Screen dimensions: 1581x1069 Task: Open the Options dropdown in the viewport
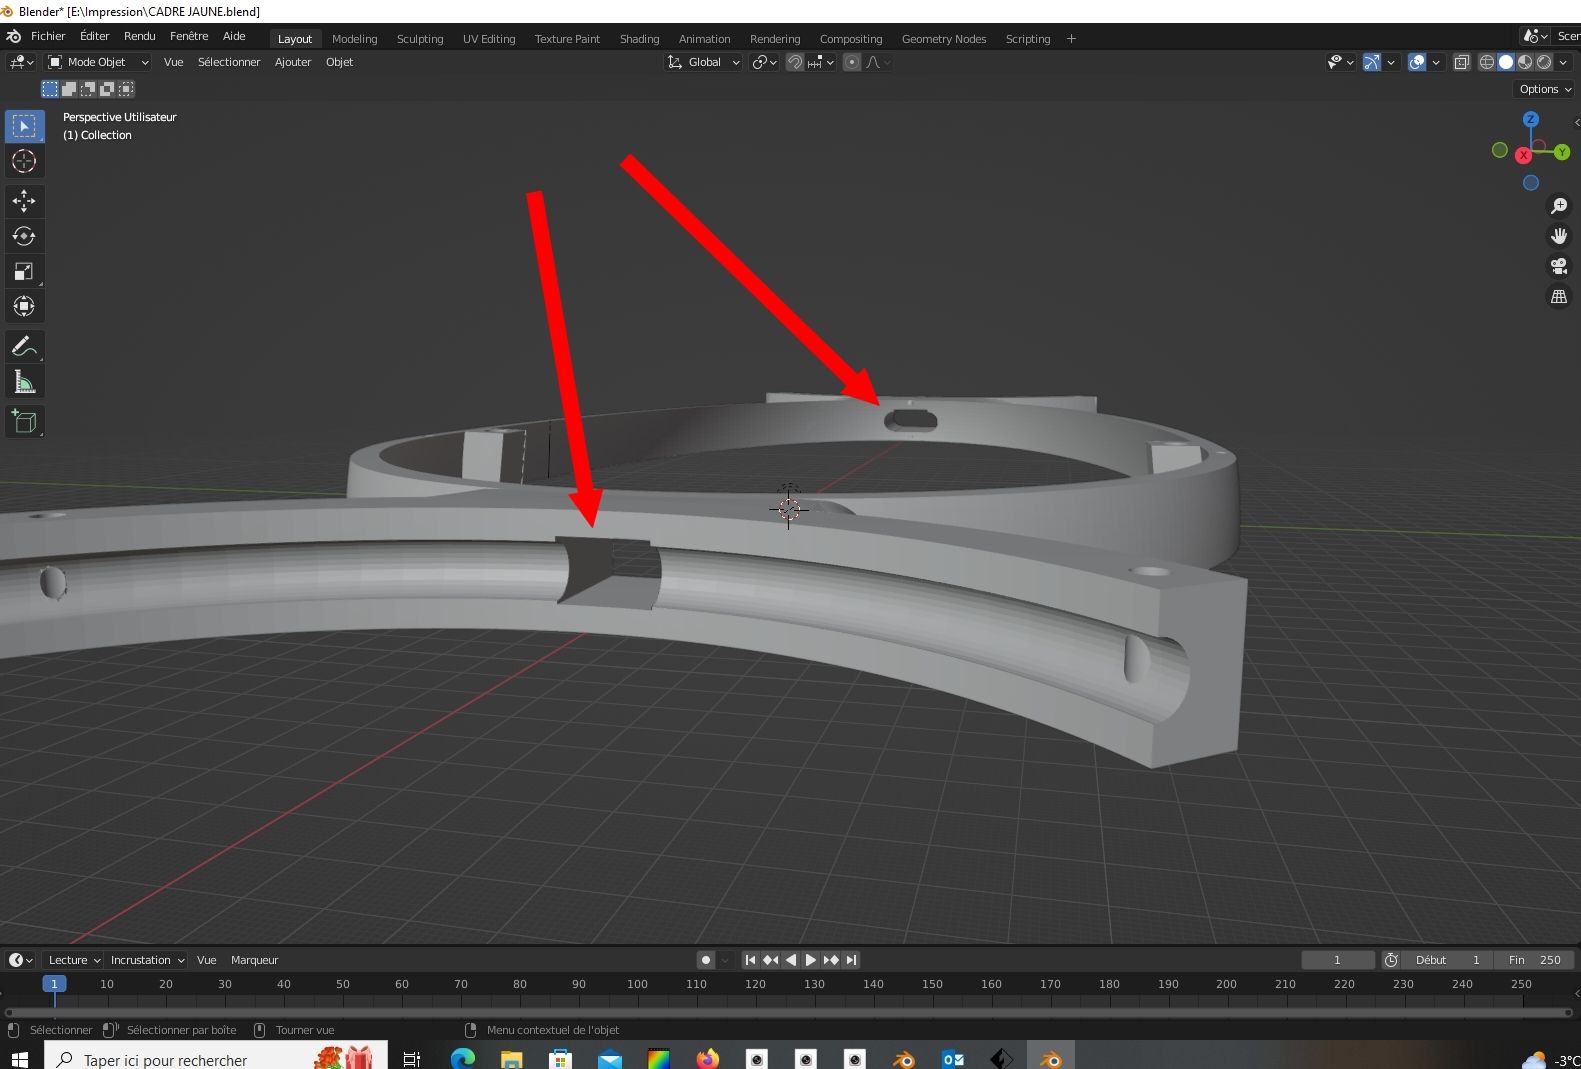coord(1545,89)
